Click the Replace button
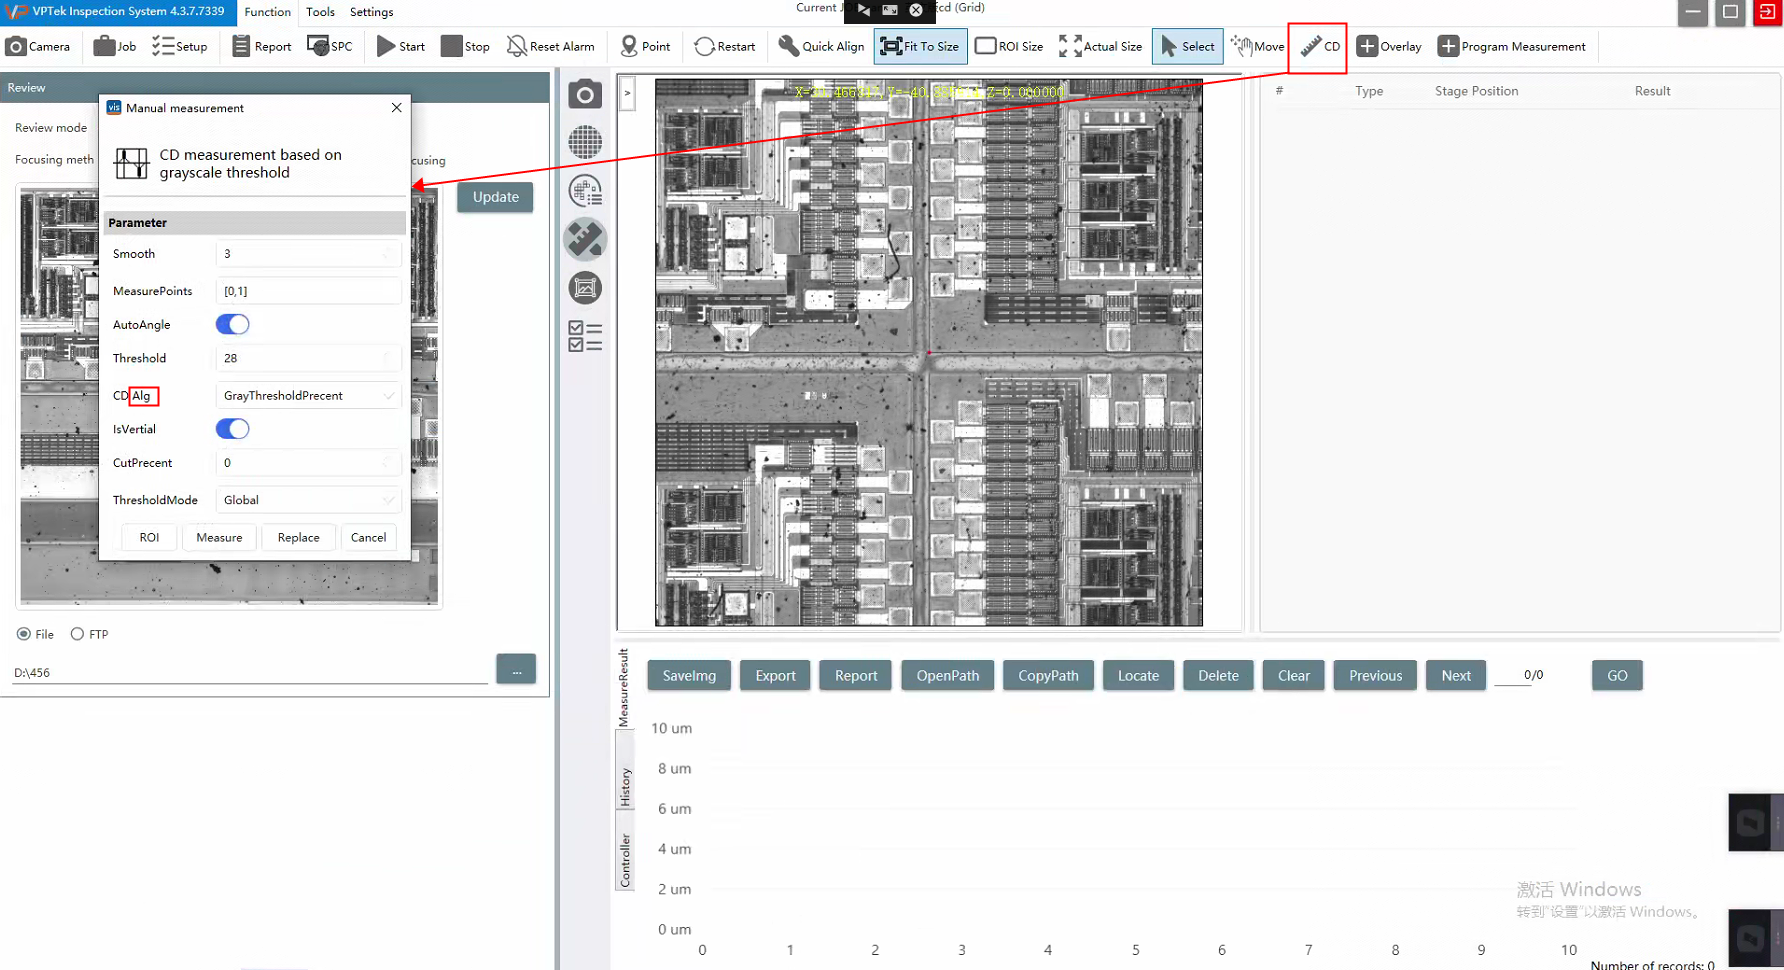Screen dimensions: 1784x970 [x=298, y=538]
